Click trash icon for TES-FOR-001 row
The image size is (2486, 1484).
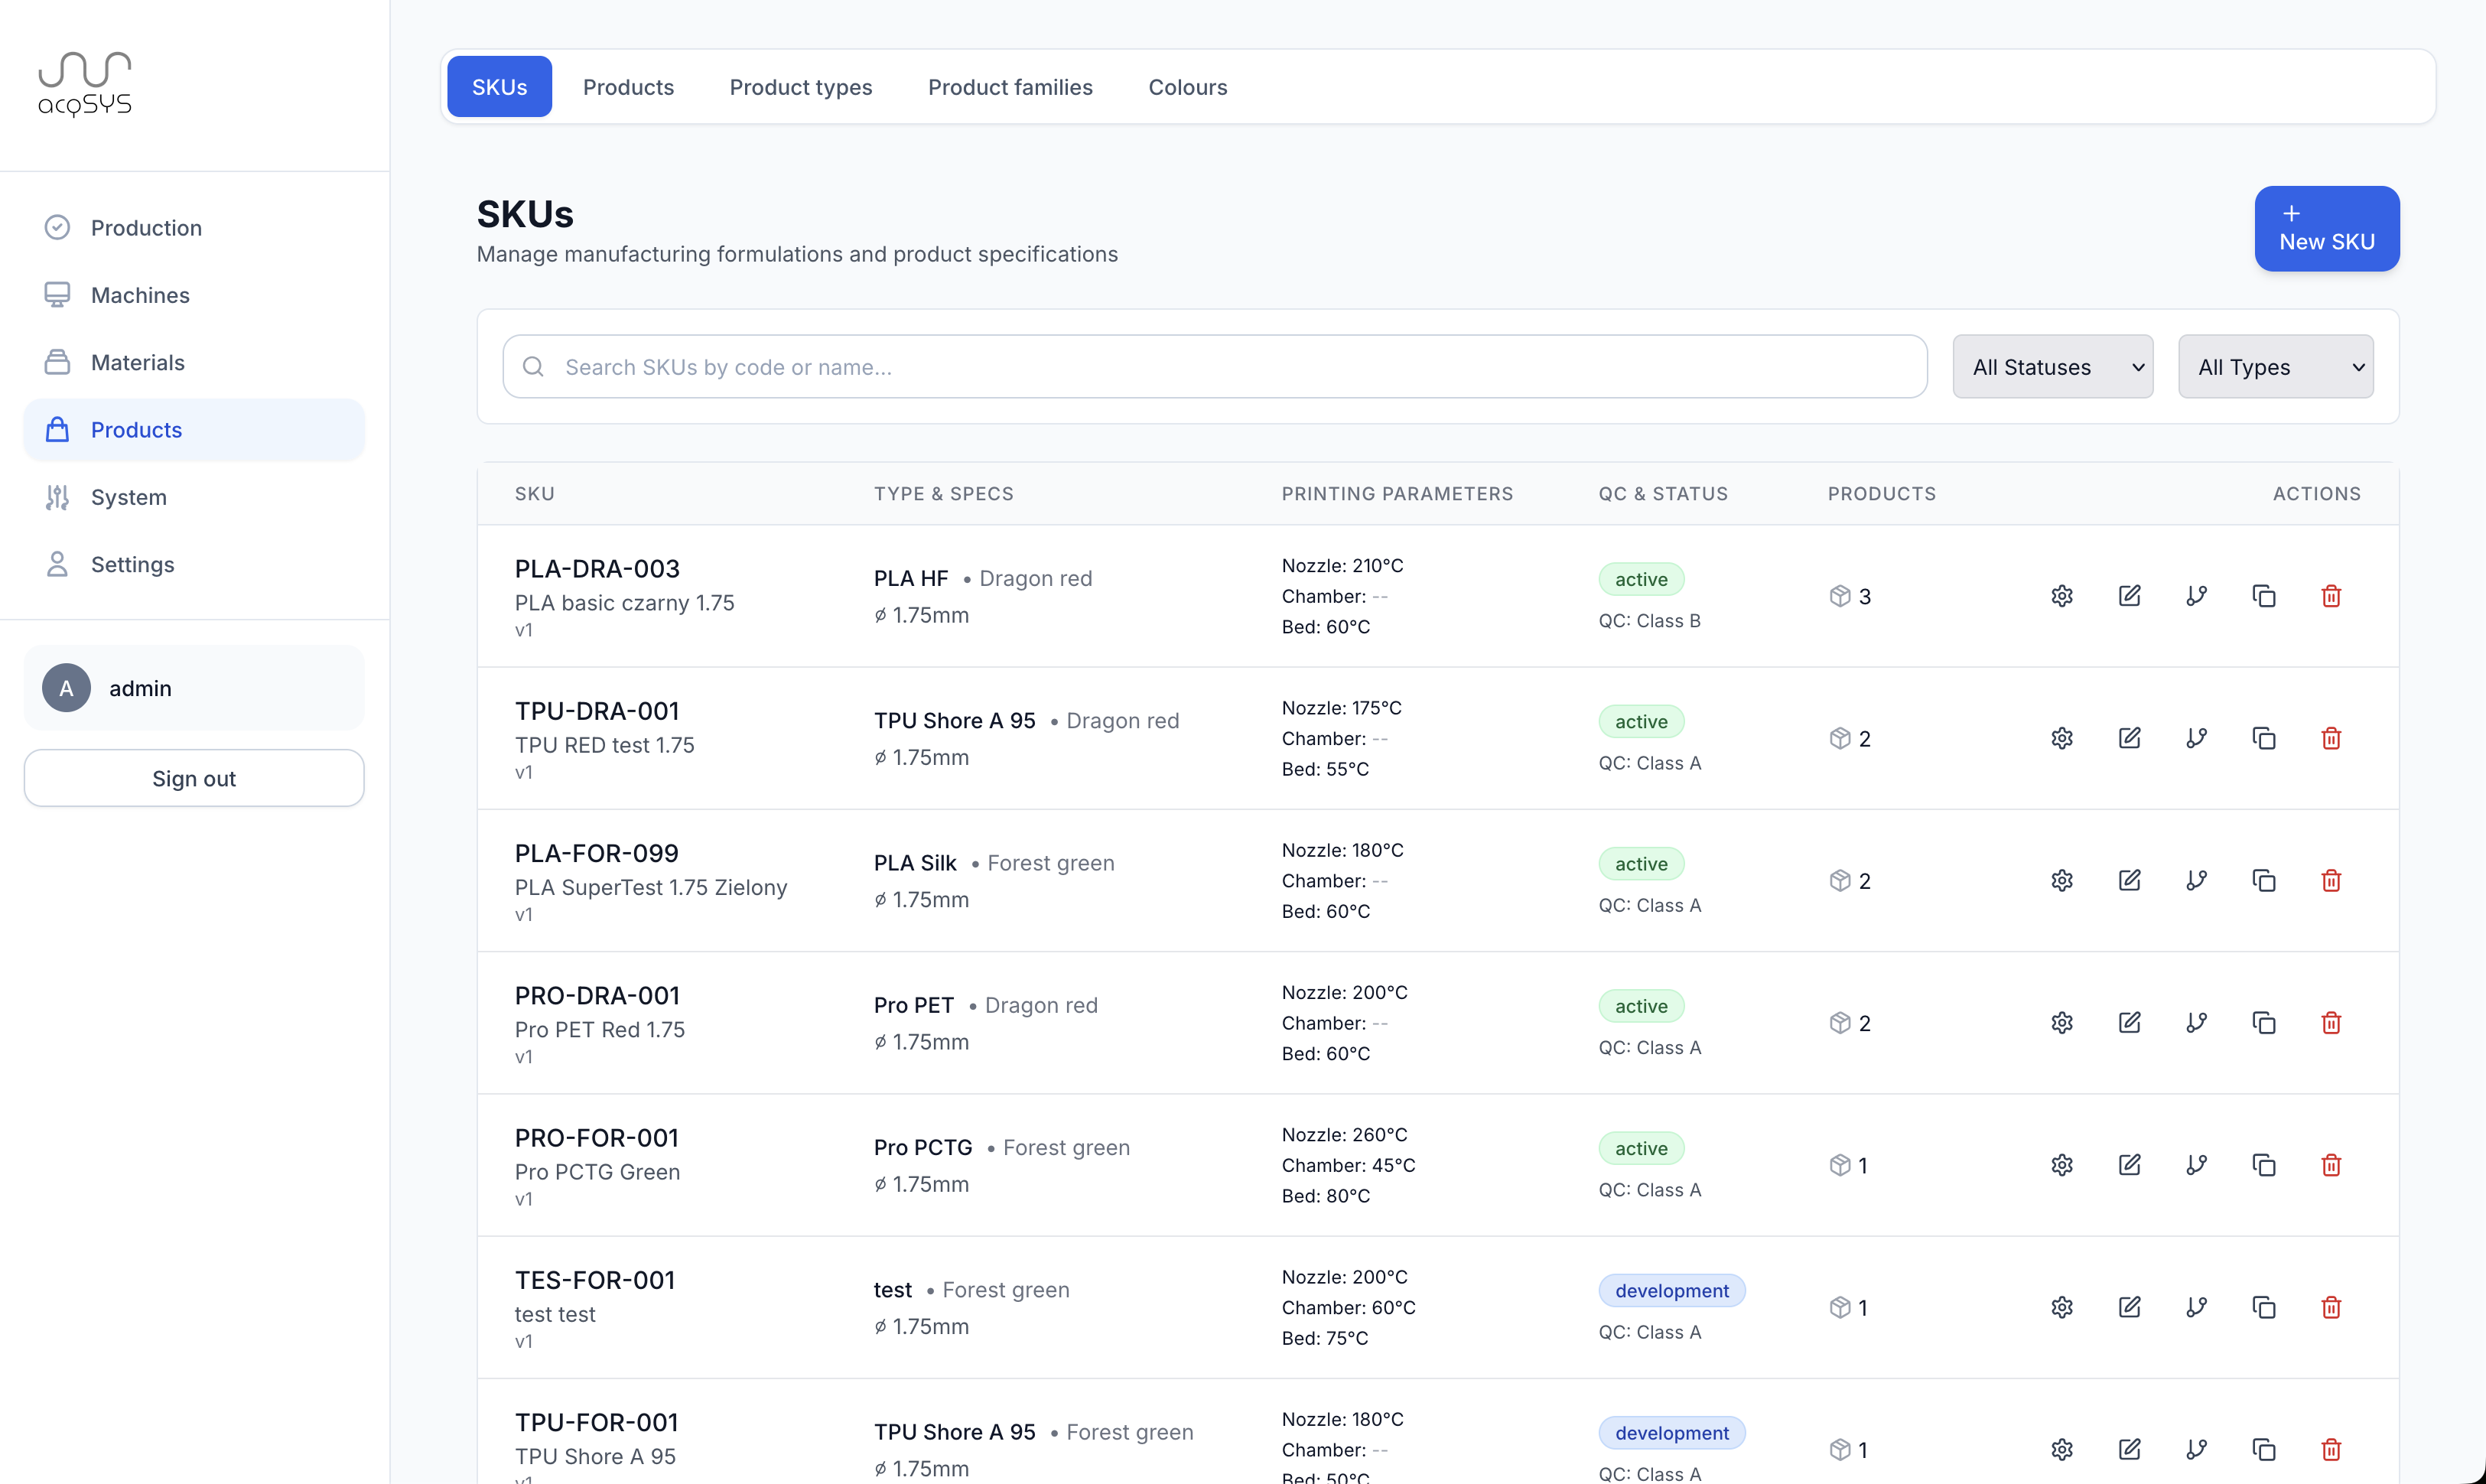point(2331,1307)
